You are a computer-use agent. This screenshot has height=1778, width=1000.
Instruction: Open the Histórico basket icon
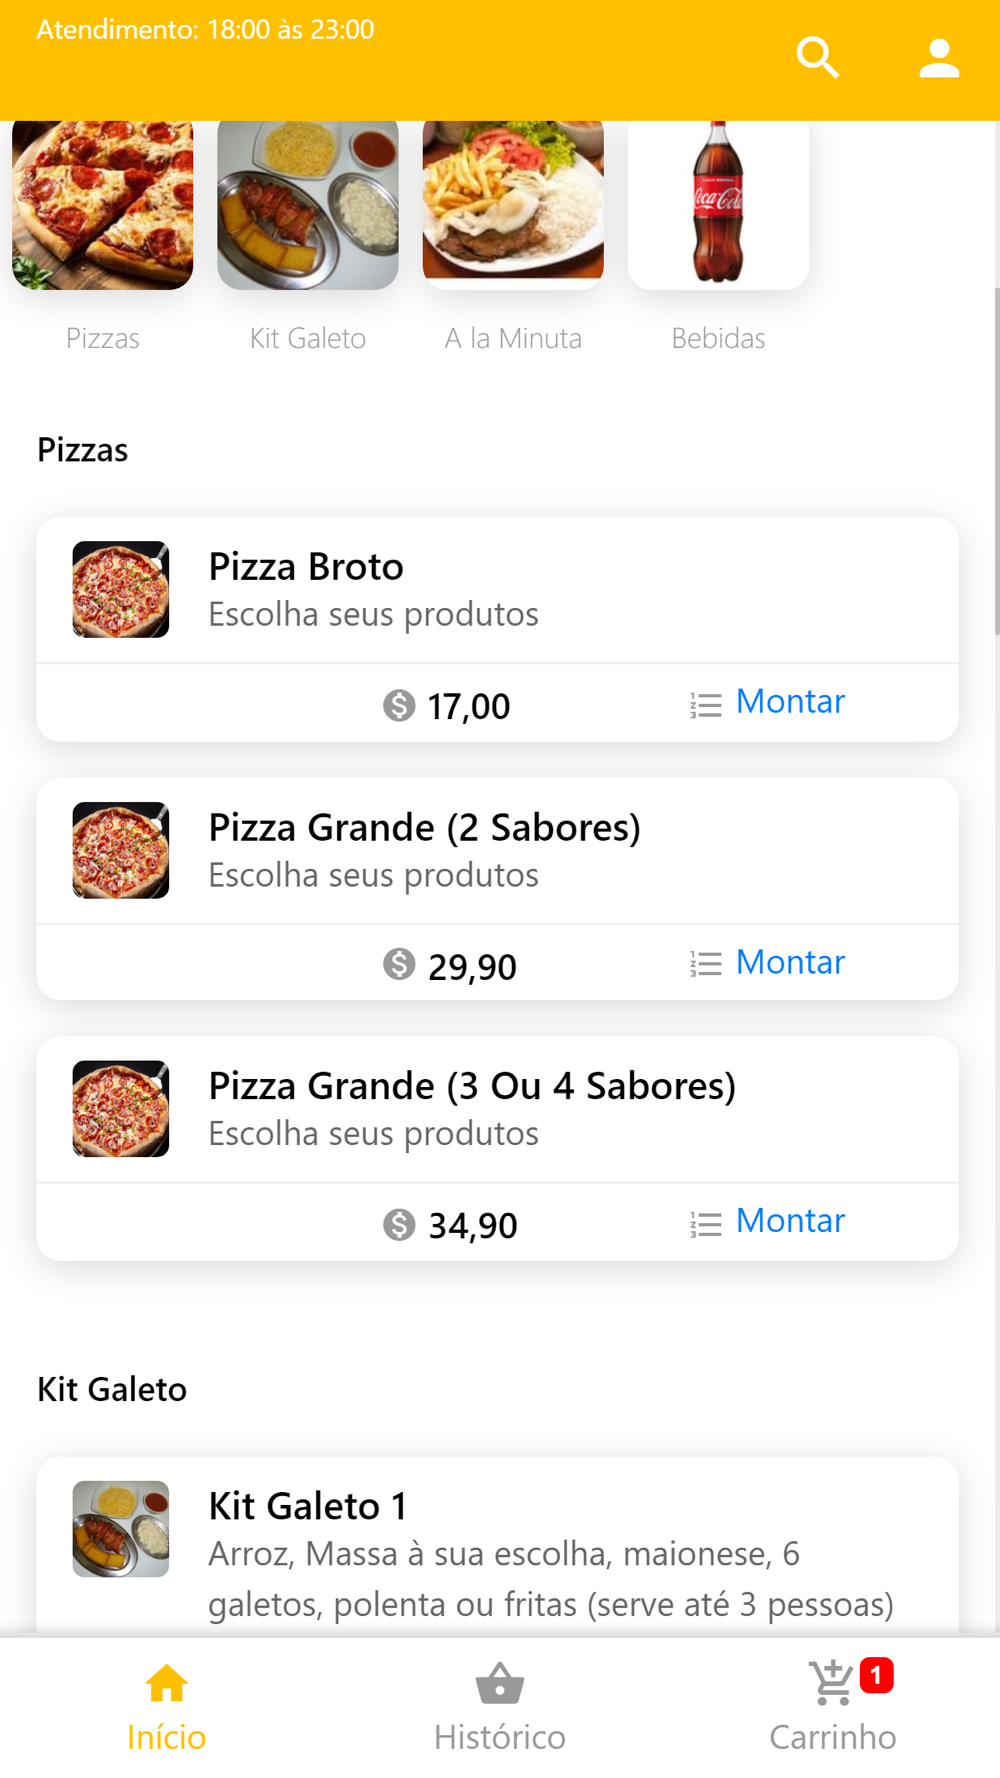500,1684
